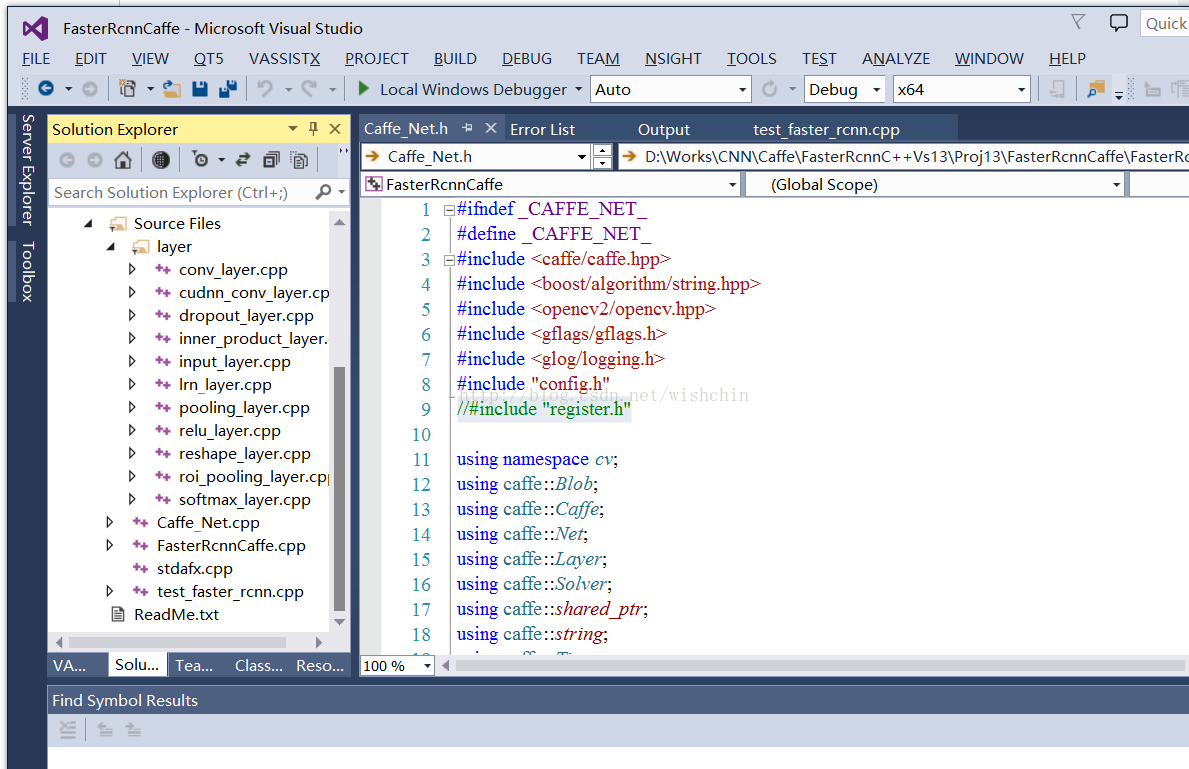
Task: Toggle the pin on the Caffe_Net.h tab
Action: pos(467,128)
